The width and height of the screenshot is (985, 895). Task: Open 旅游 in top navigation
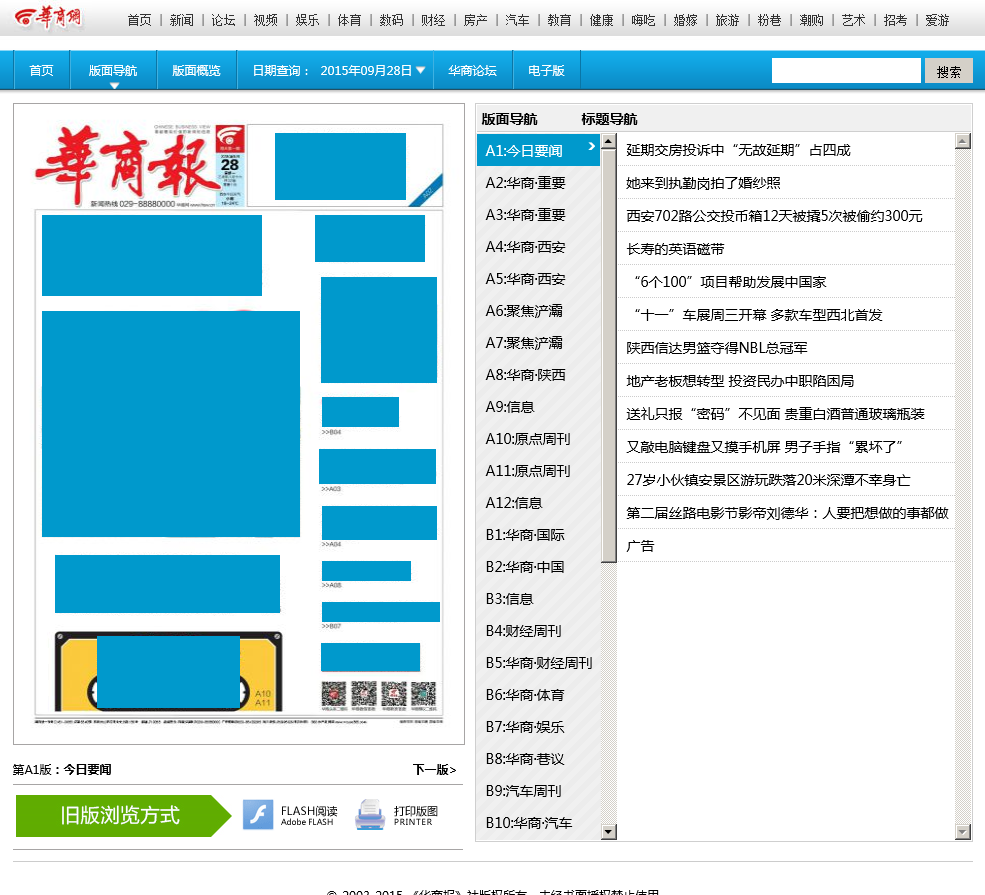727,20
